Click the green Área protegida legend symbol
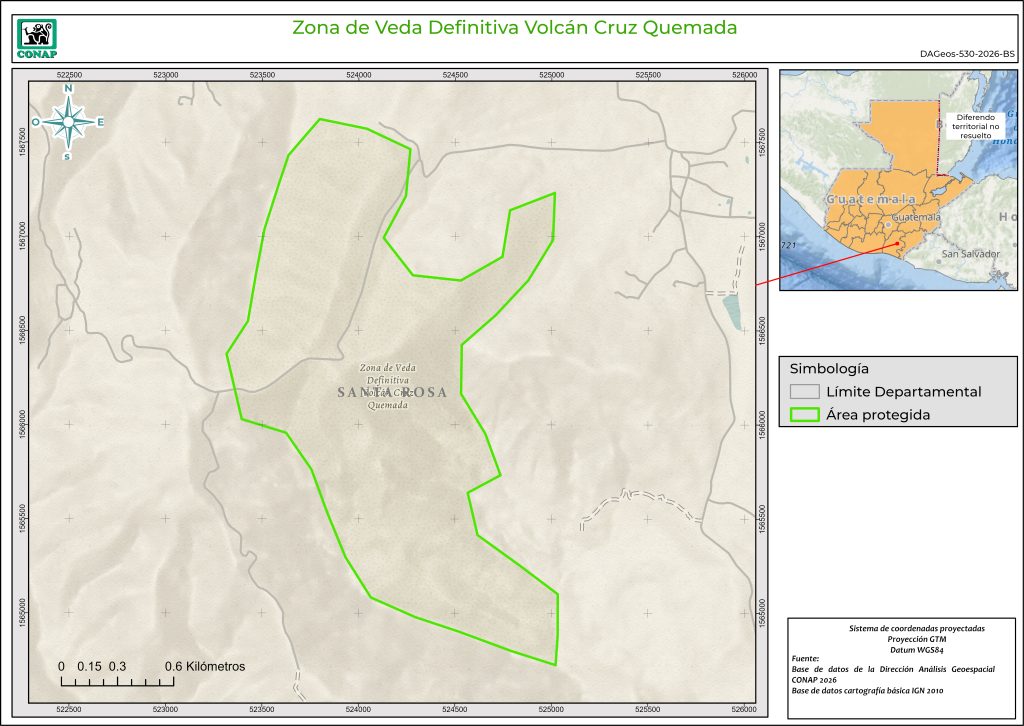The image size is (1024, 726). [804, 416]
